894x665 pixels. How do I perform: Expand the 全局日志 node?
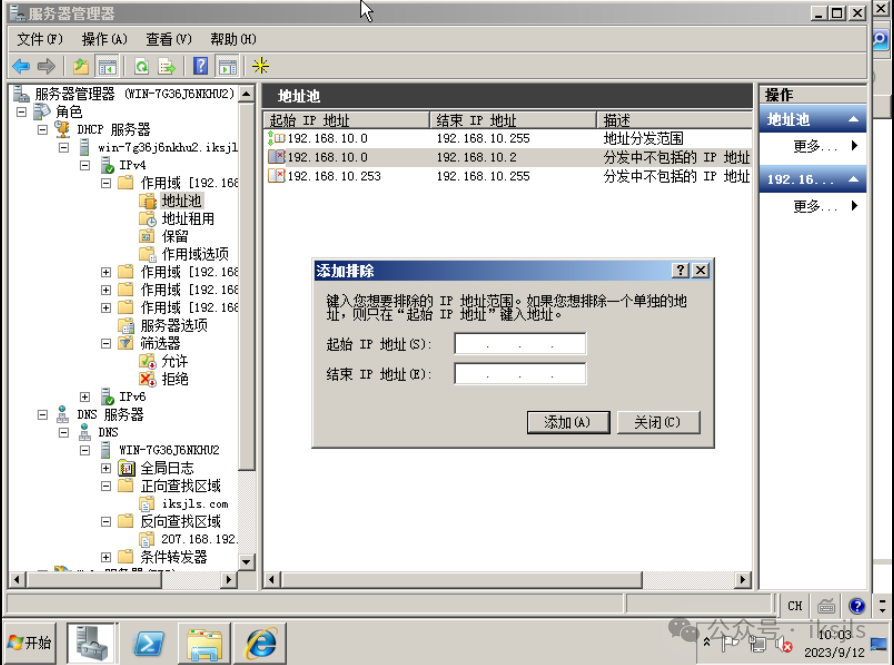click(x=106, y=468)
